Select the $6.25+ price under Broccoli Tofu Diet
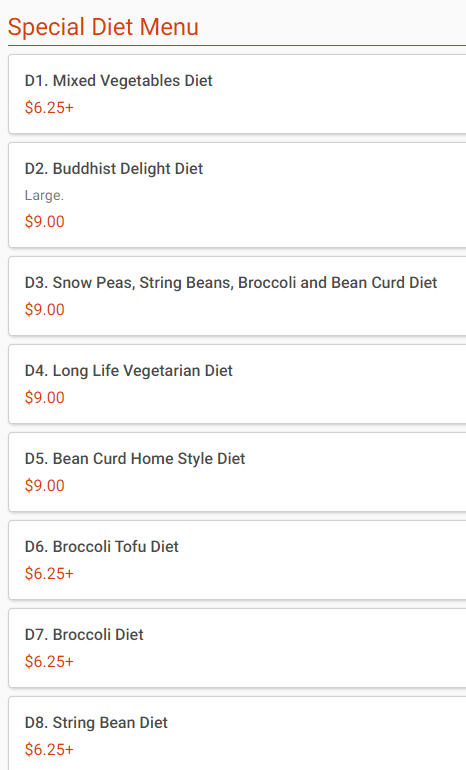The image size is (466, 770). tap(49, 574)
